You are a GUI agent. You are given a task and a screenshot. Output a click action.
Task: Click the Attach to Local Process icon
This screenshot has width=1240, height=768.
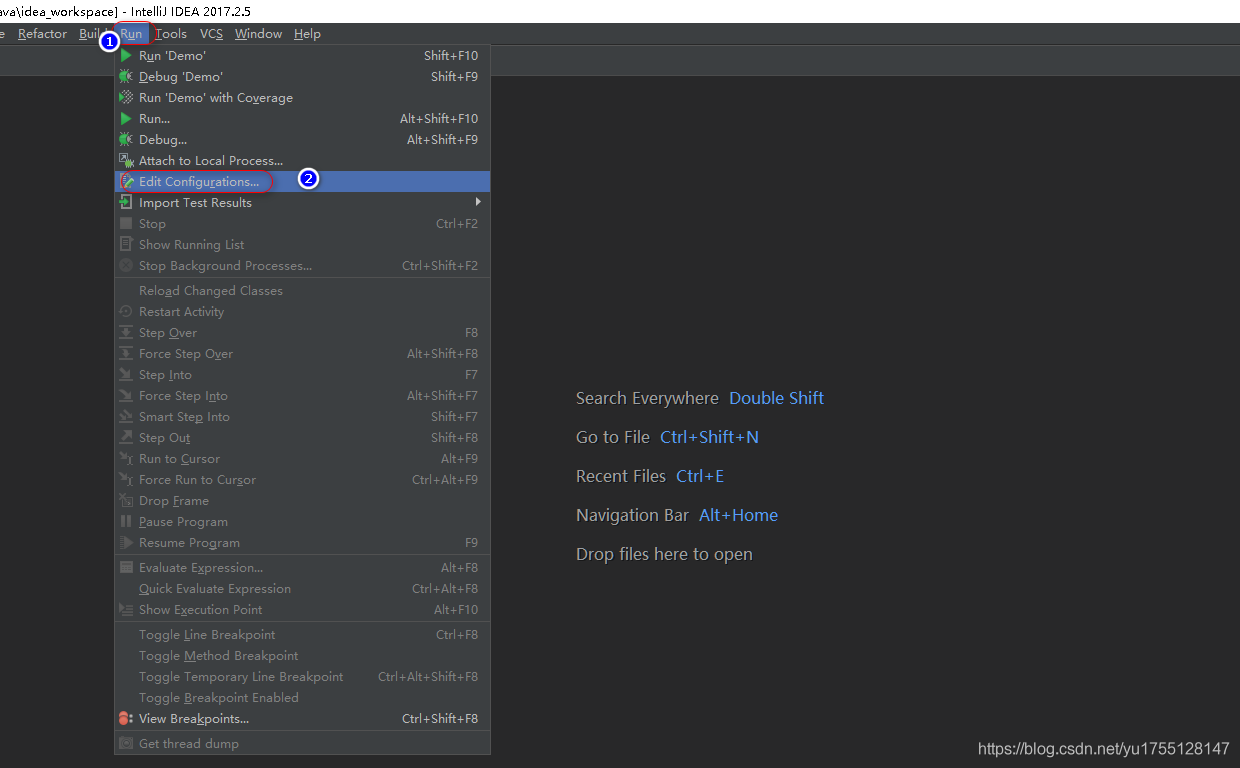pyautogui.click(x=126, y=161)
